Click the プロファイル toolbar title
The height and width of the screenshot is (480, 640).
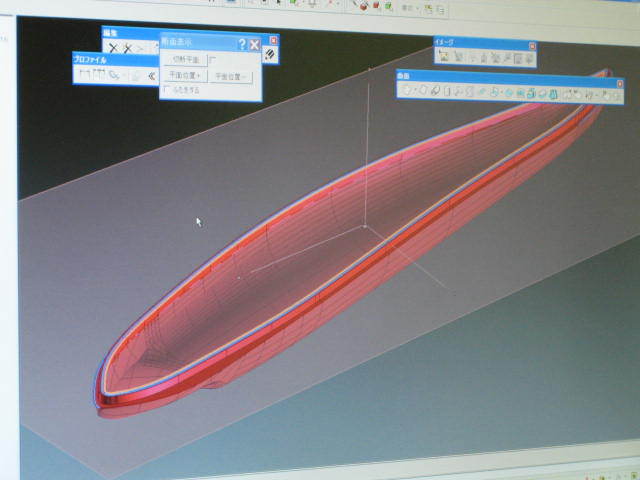(90, 60)
